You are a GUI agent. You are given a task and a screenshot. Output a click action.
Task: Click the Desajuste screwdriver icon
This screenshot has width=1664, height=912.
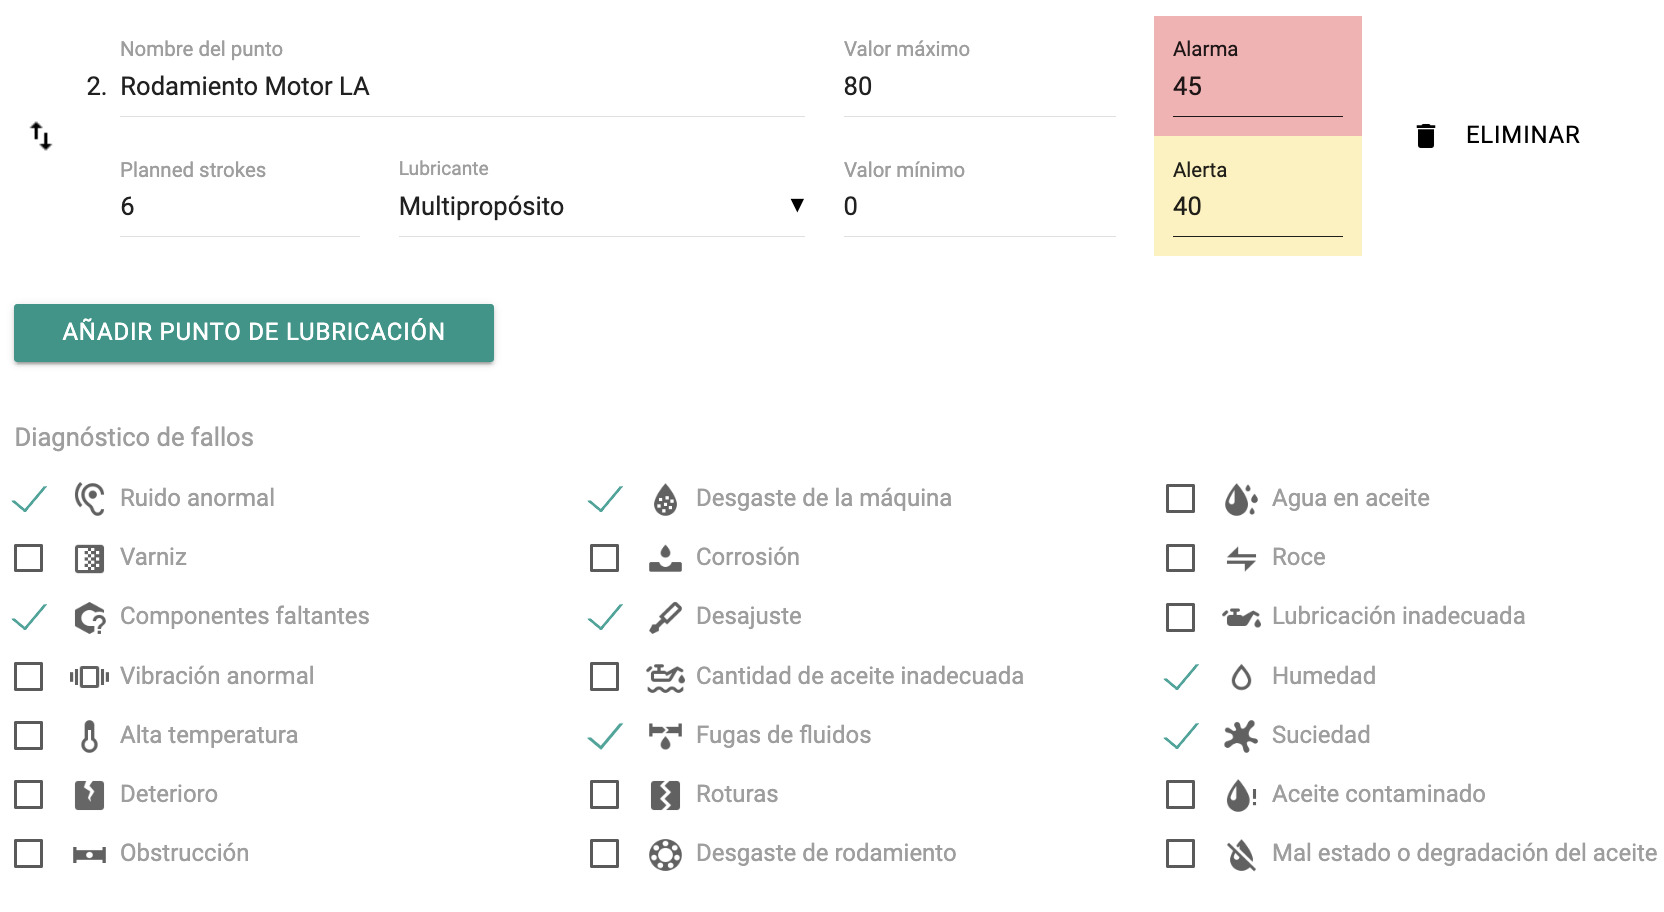pos(664,616)
